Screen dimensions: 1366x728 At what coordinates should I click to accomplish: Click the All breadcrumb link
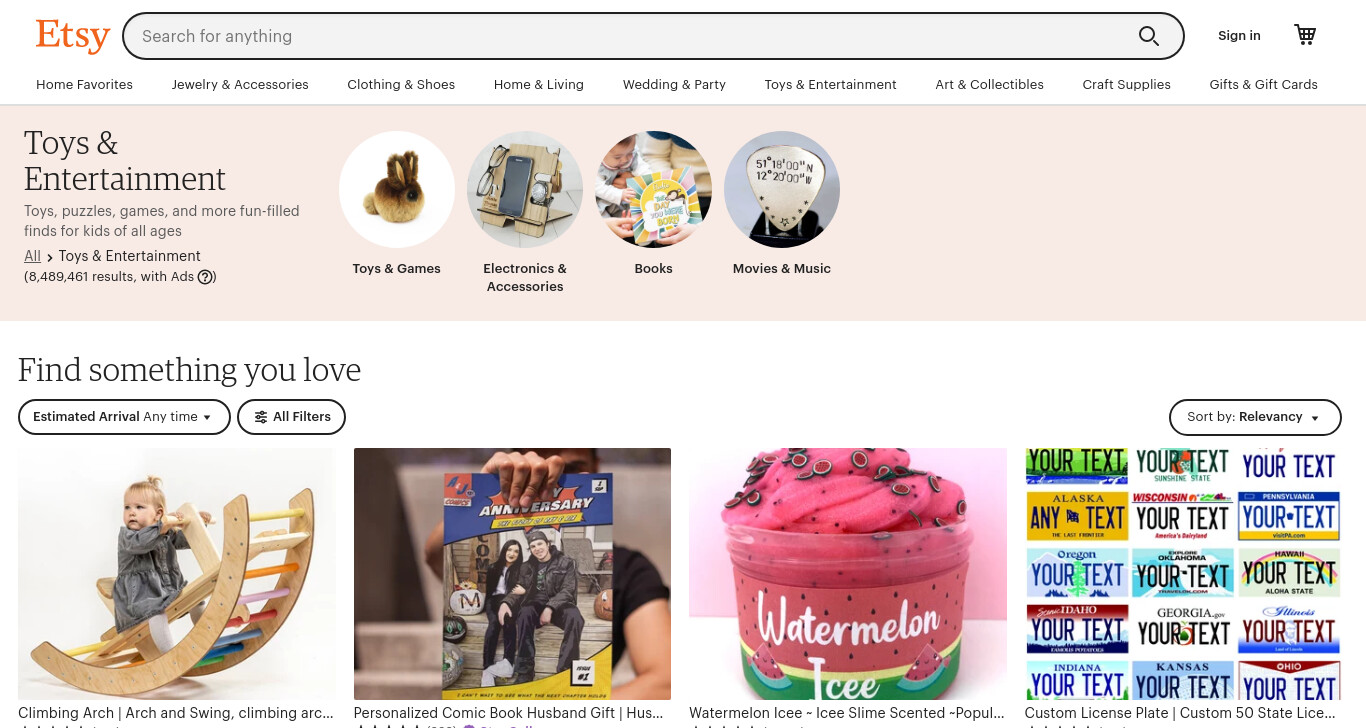pos(32,256)
